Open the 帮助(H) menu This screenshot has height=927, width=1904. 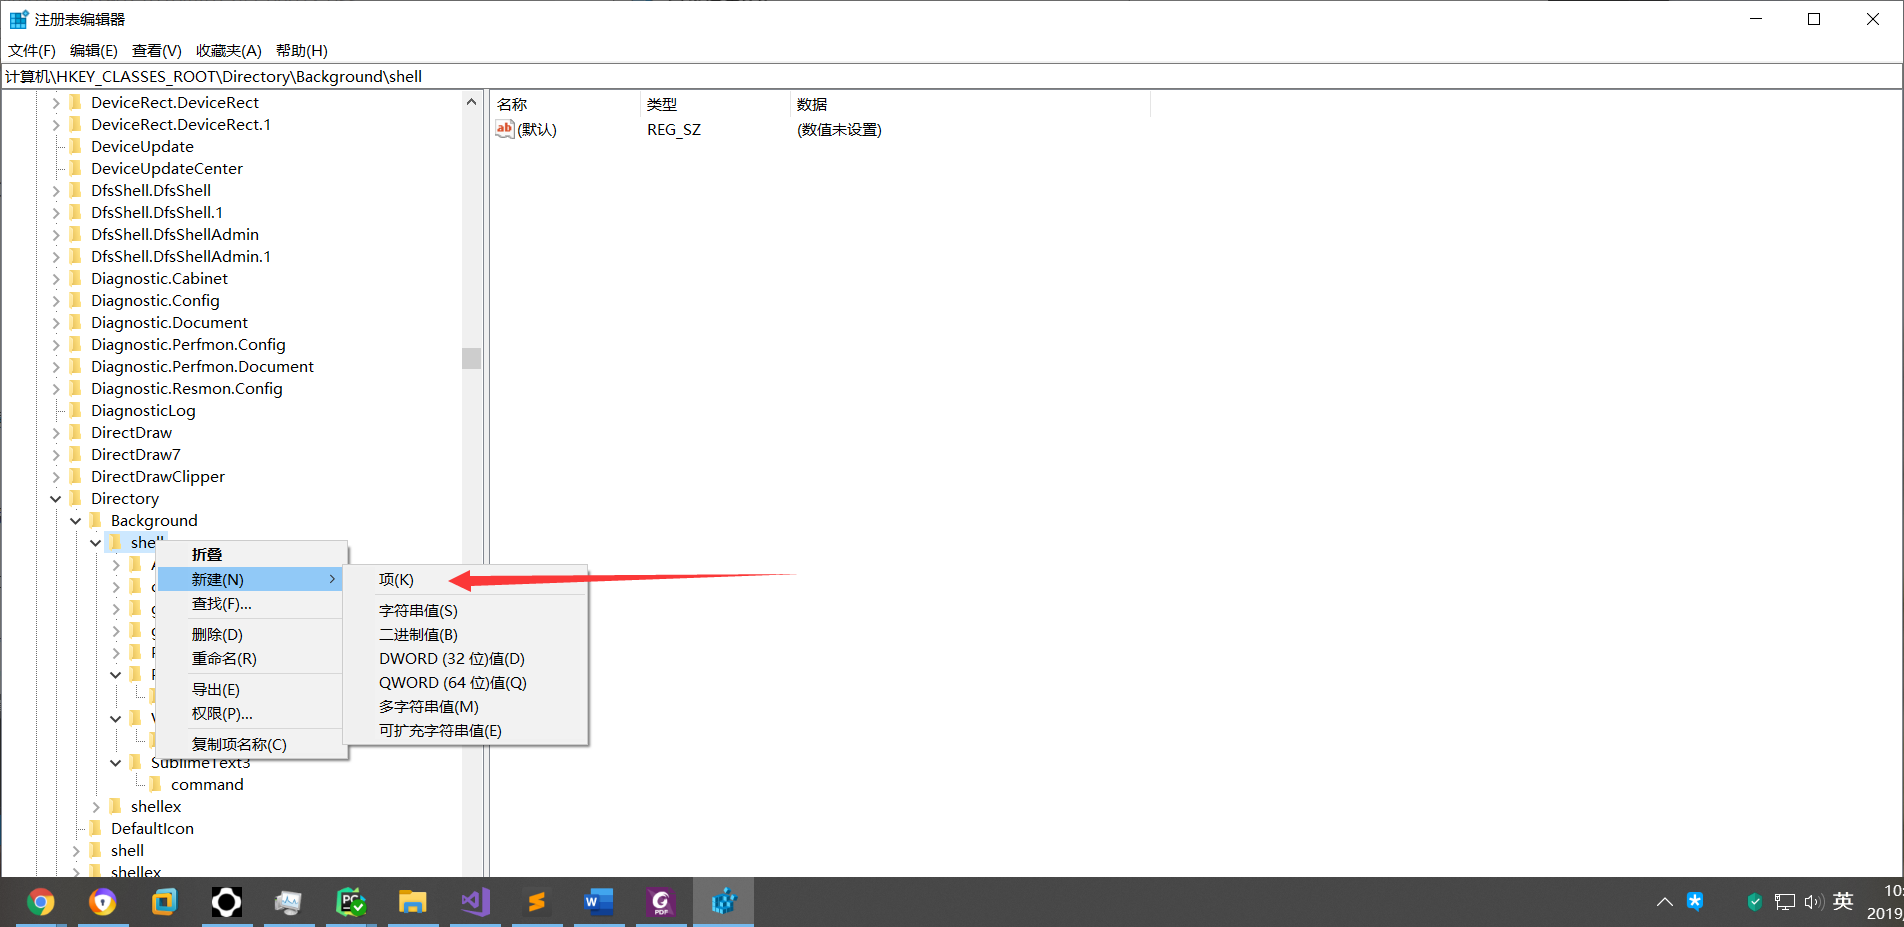click(302, 50)
